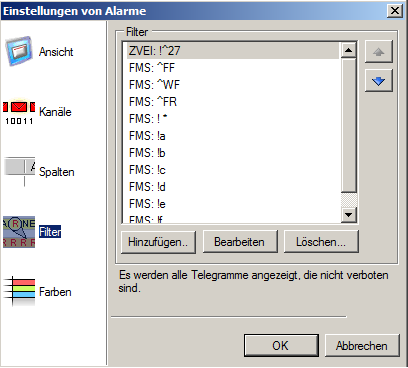
Task: Open the Ansicht settings icon
Action: tap(19, 51)
